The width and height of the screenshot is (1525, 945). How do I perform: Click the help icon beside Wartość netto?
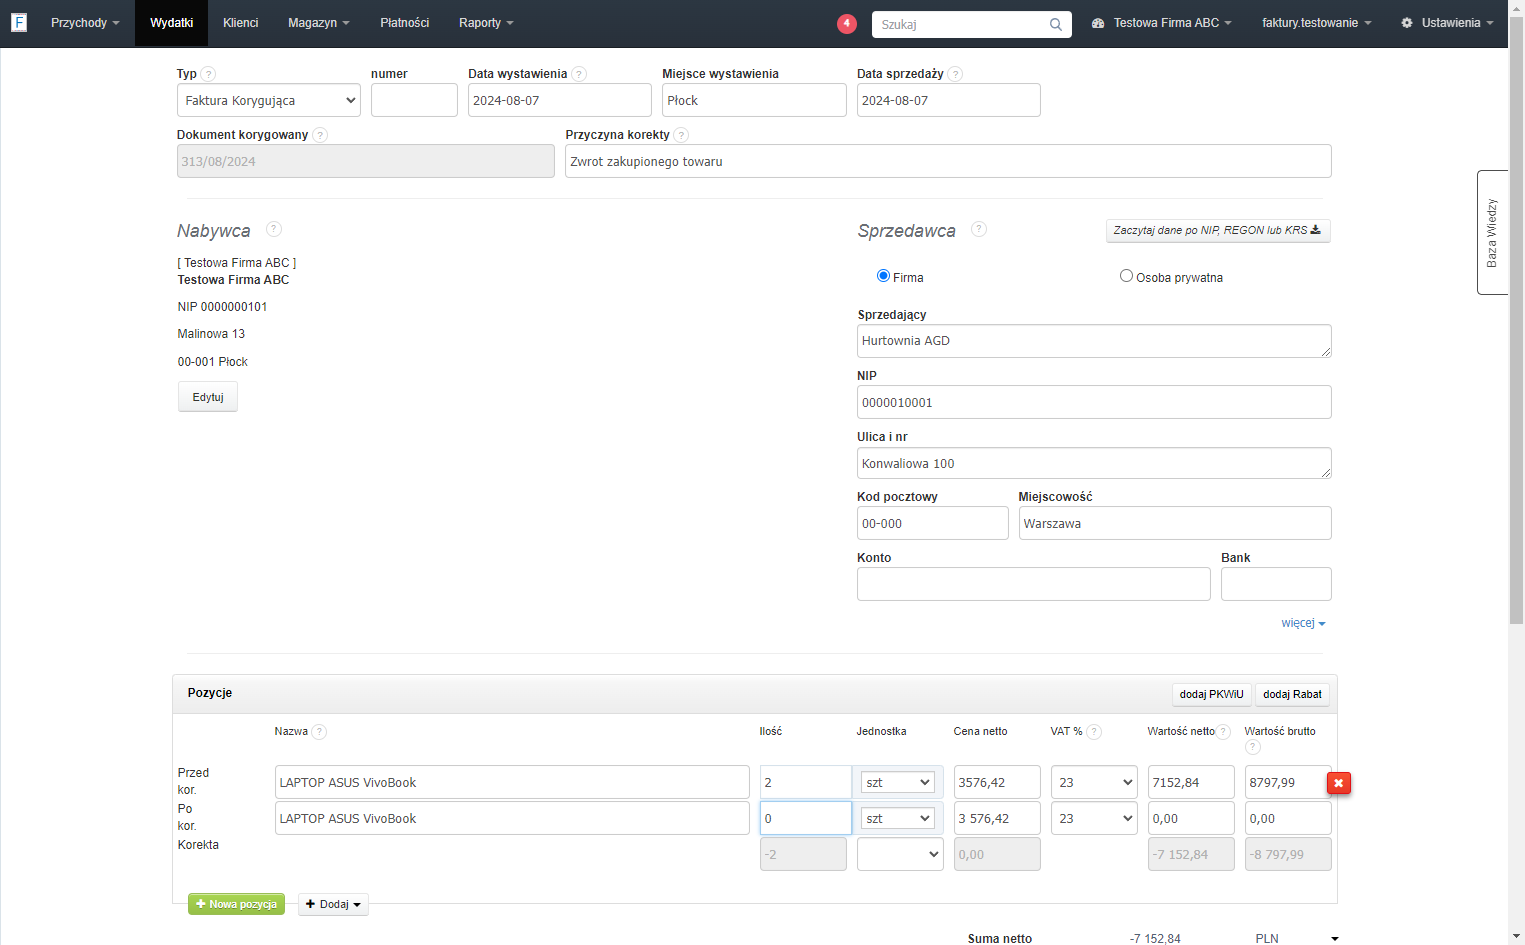1223,732
